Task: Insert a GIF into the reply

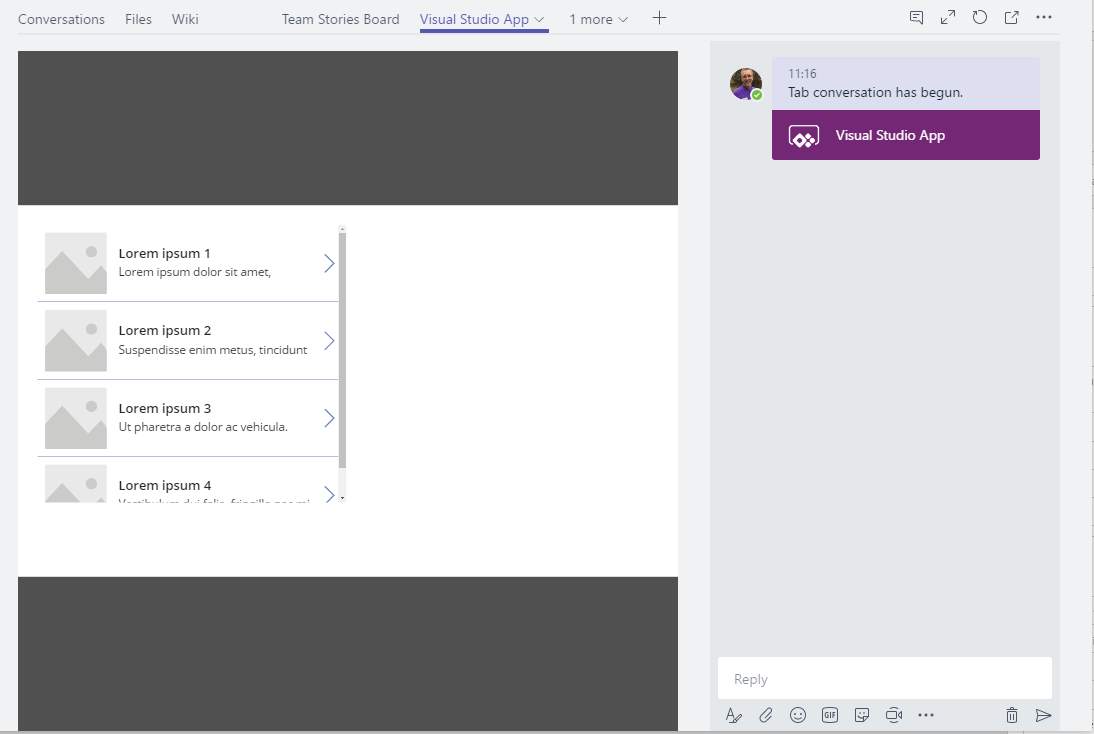Action: click(830, 715)
